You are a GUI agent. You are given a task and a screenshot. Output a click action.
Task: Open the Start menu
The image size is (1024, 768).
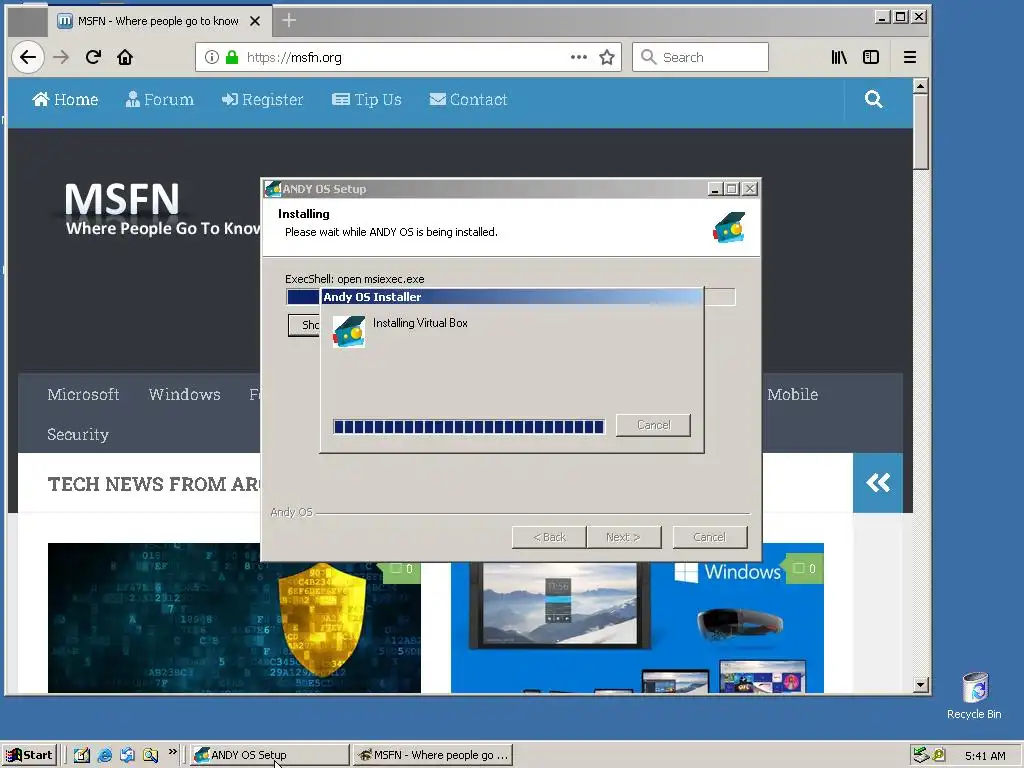pyautogui.click(x=29, y=755)
